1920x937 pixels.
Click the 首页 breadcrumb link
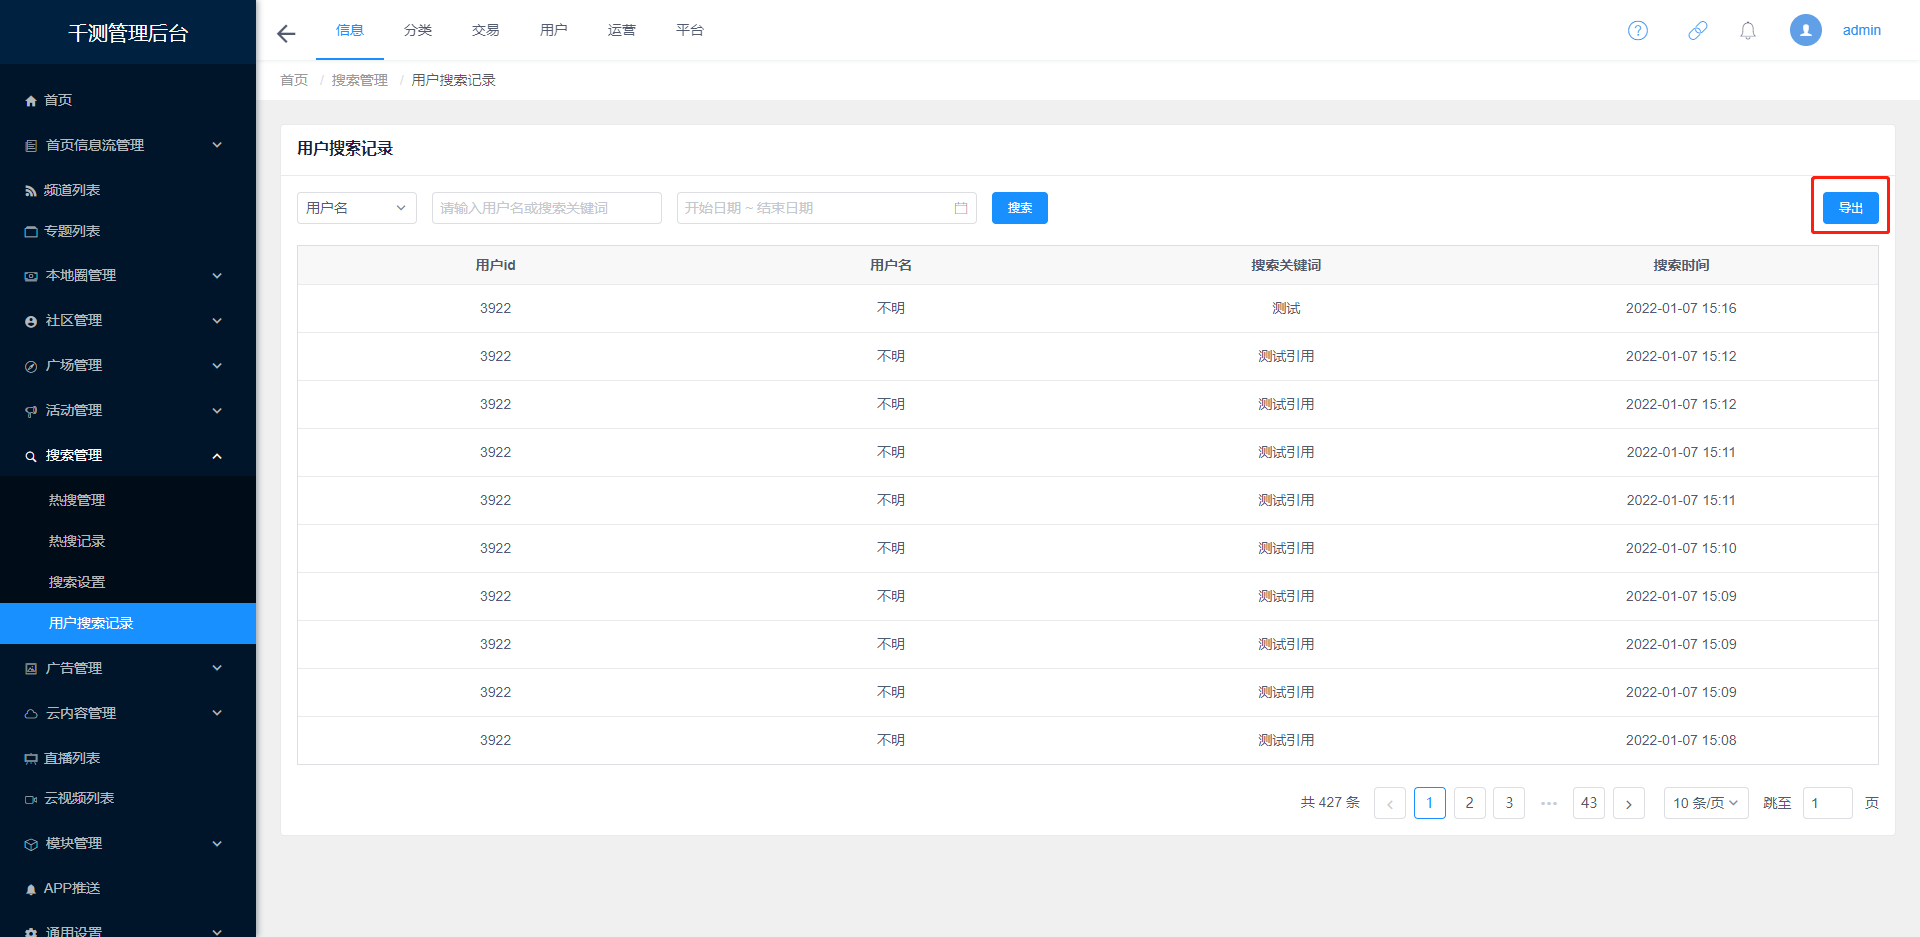pos(294,80)
